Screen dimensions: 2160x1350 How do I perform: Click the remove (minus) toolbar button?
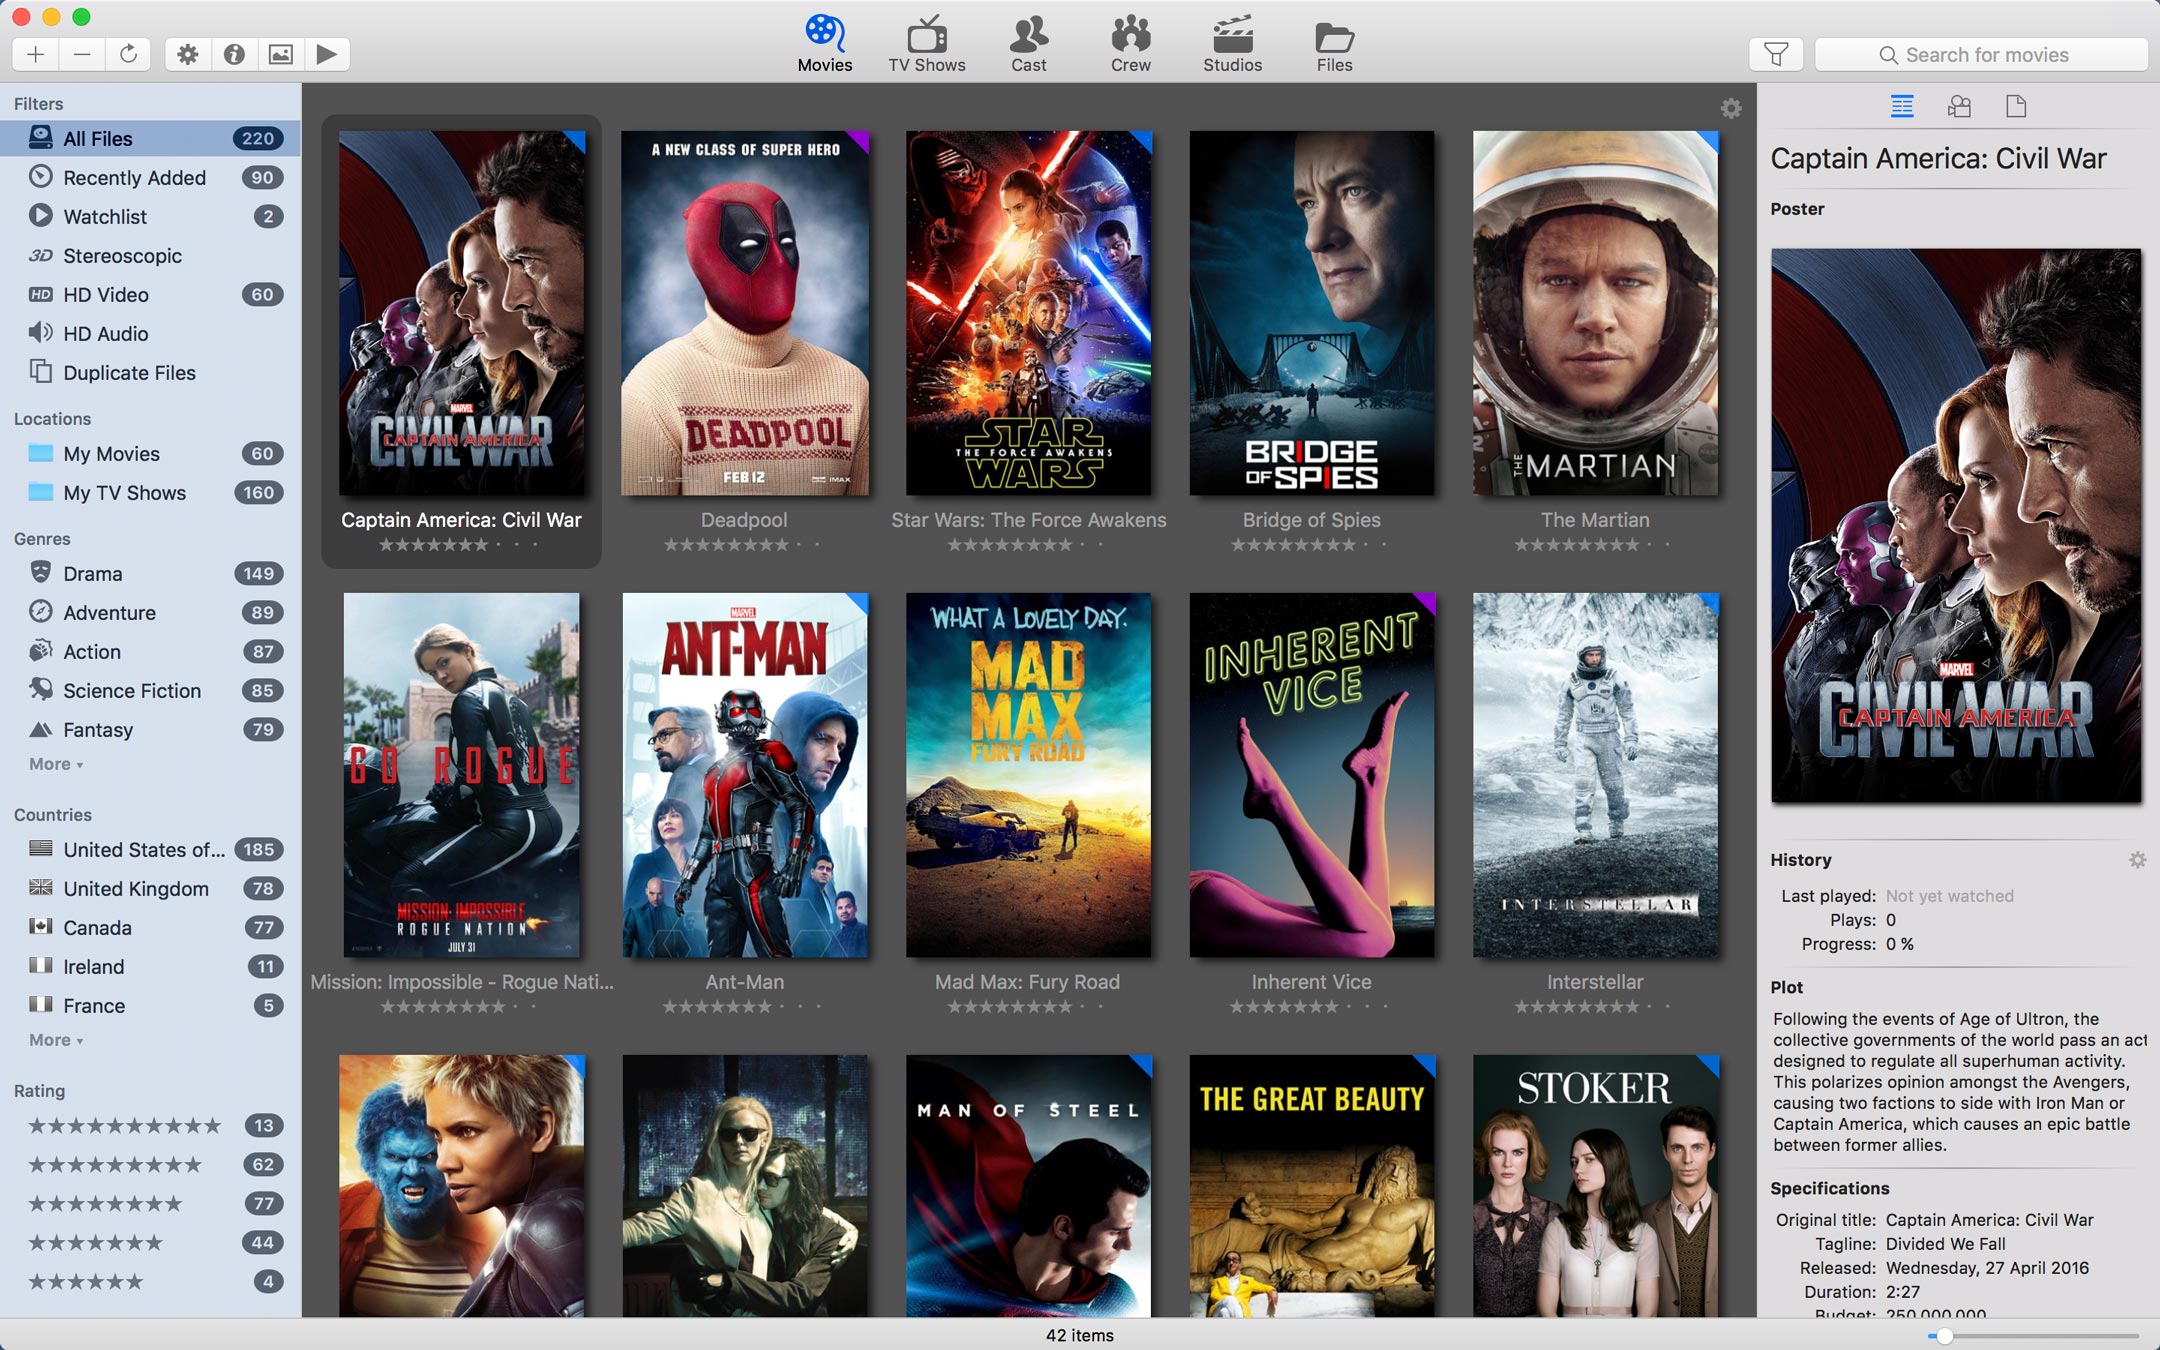pyautogui.click(x=82, y=54)
